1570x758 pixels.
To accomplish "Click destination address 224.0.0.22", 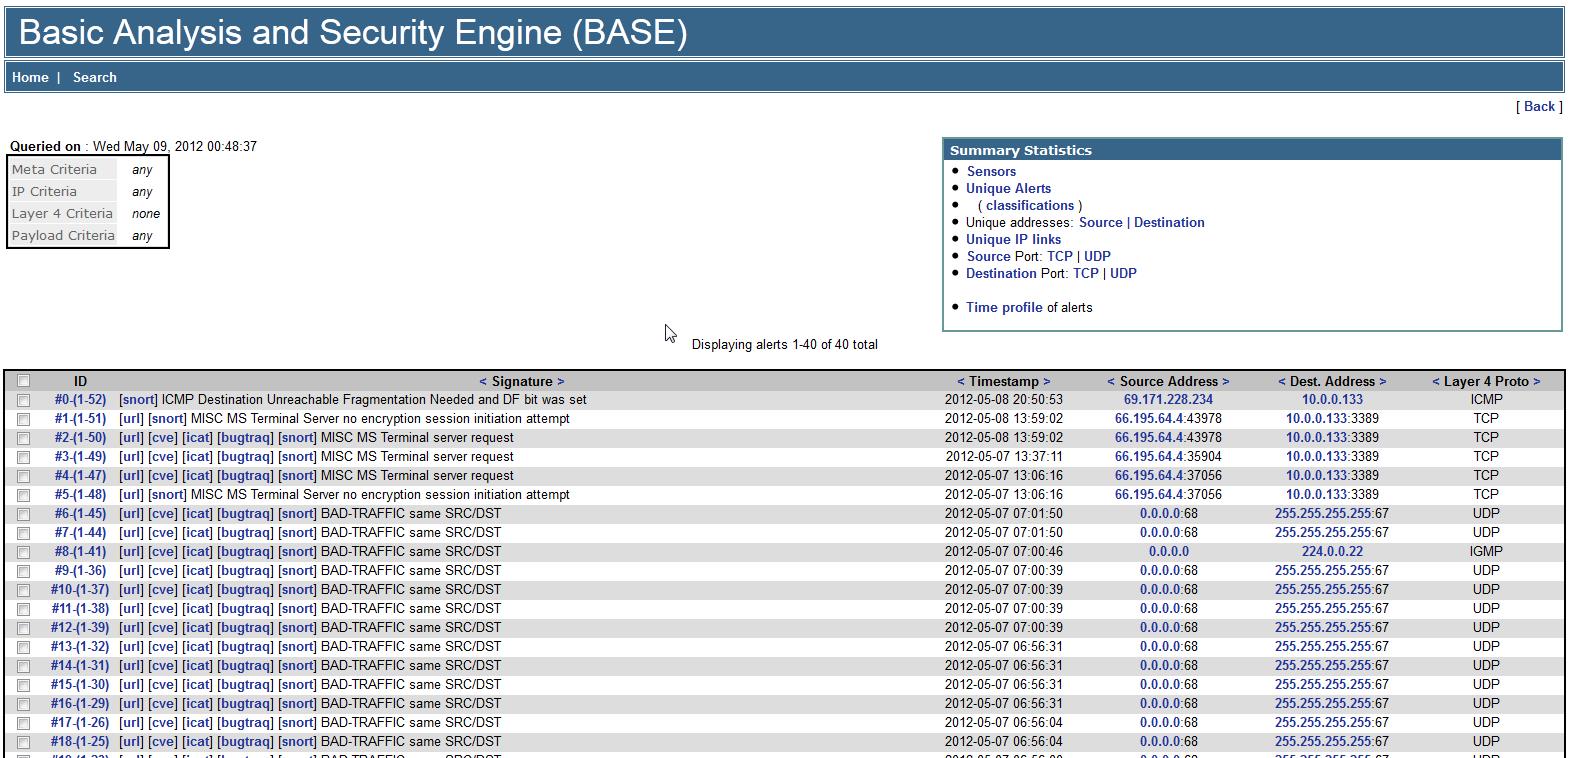I will tap(1332, 552).
